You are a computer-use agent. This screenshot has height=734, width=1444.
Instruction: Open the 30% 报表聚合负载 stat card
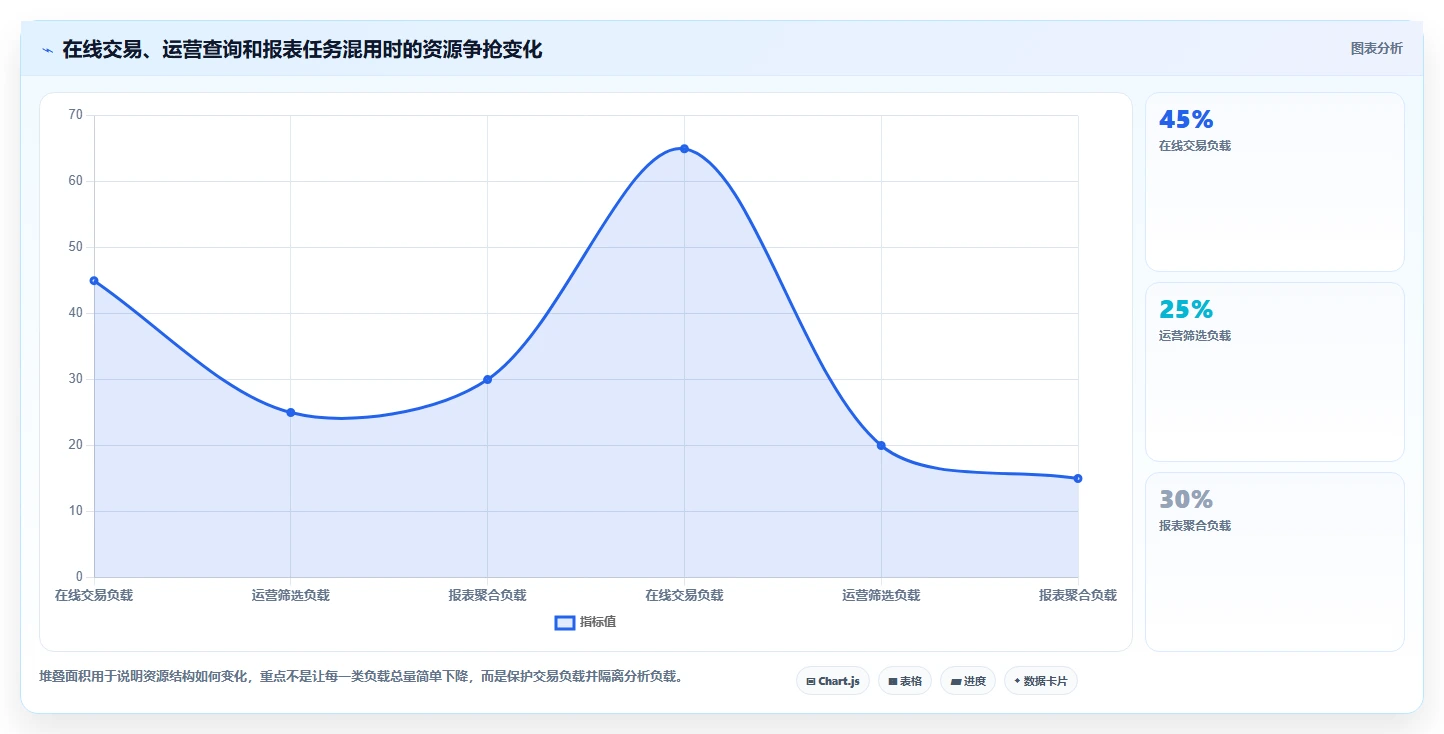pyautogui.click(x=1275, y=562)
